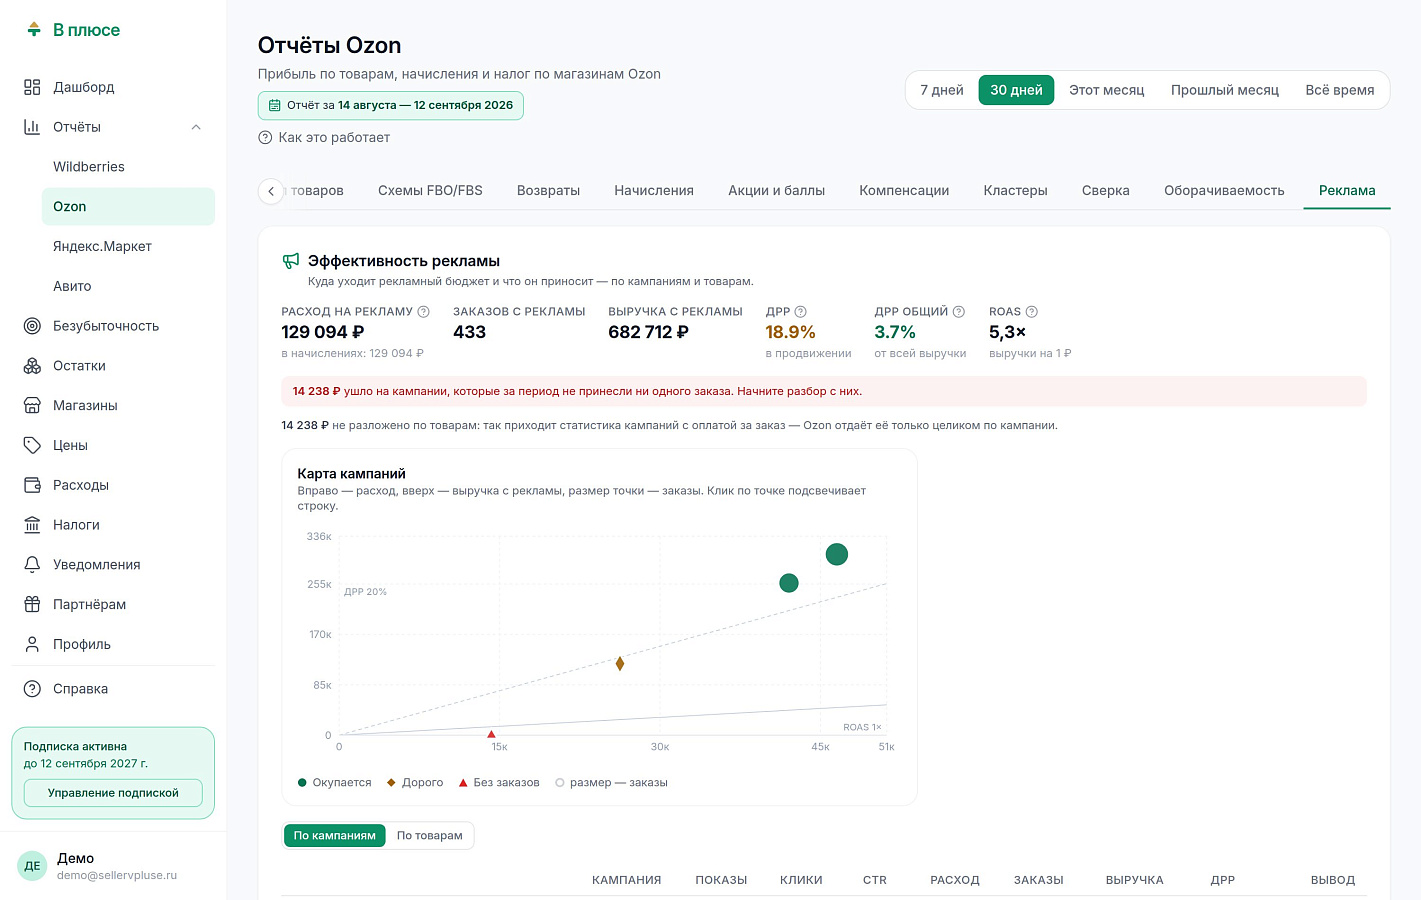
Task: Click the smaller green campaign dot
Action: point(789,583)
